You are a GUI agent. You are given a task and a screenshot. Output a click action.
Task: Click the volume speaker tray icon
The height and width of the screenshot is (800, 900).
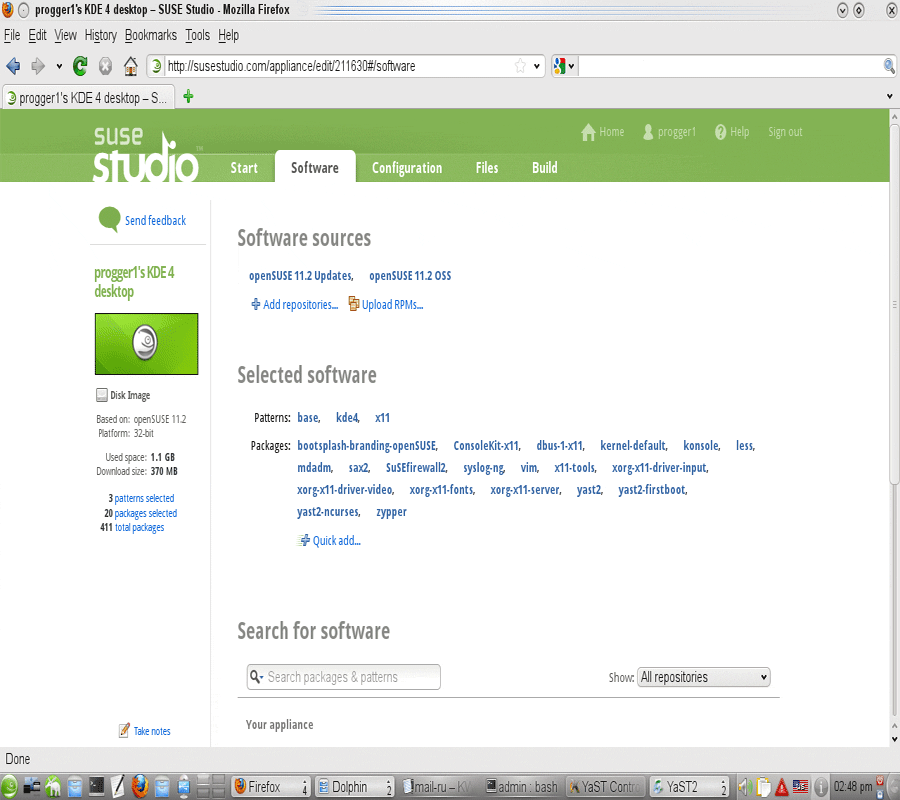745,786
